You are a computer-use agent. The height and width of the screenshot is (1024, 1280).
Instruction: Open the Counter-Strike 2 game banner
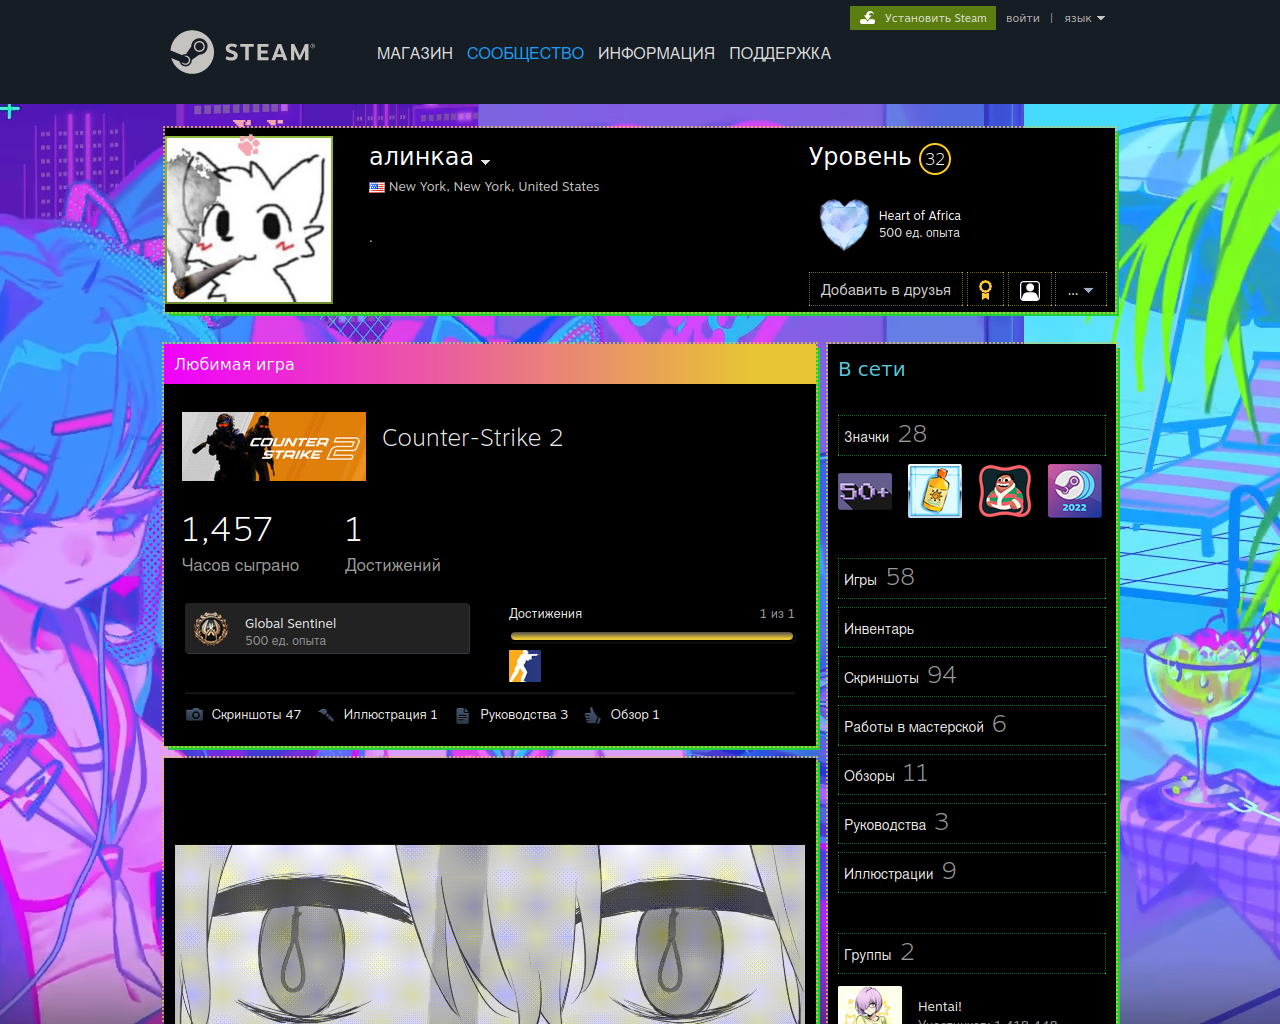click(x=274, y=446)
